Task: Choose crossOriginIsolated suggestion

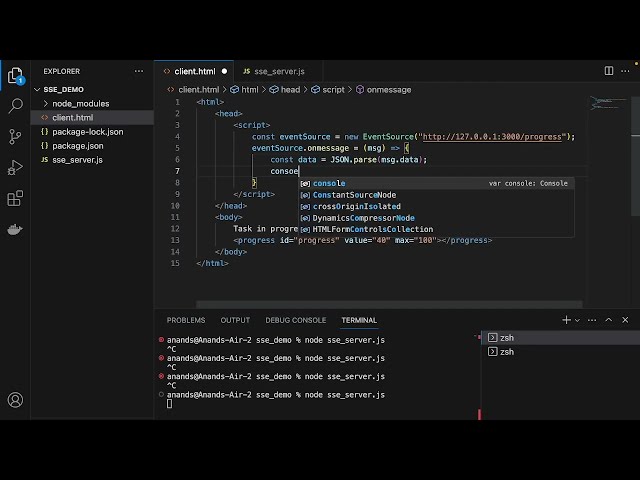Action: [x=436, y=206]
